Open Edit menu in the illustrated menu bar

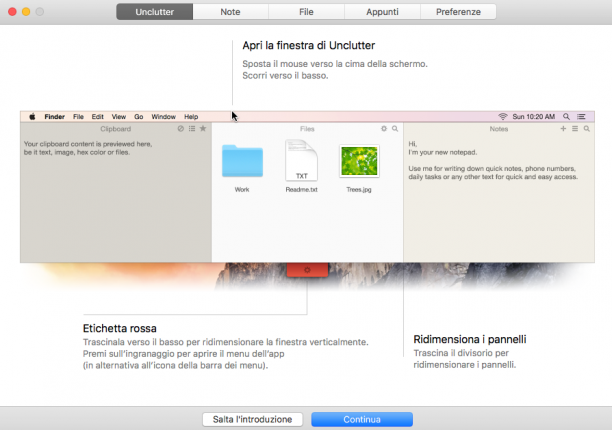98,117
